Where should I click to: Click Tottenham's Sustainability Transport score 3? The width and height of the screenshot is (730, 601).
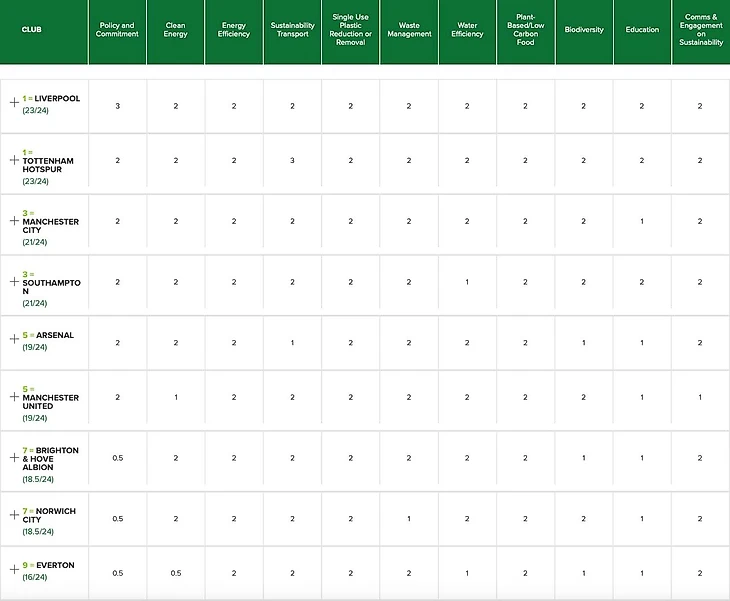coord(292,160)
